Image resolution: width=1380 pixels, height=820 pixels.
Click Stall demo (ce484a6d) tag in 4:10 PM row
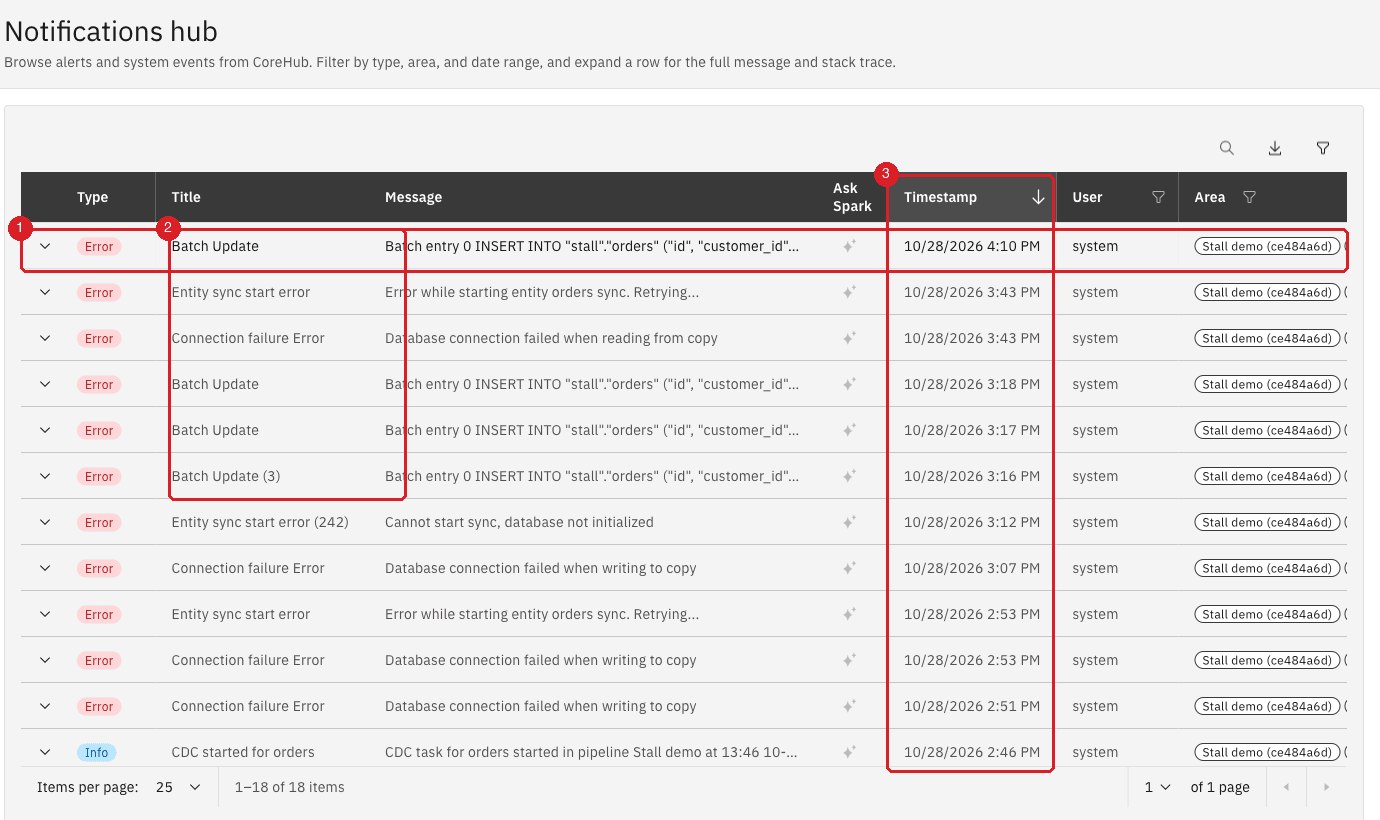[x=1267, y=246]
